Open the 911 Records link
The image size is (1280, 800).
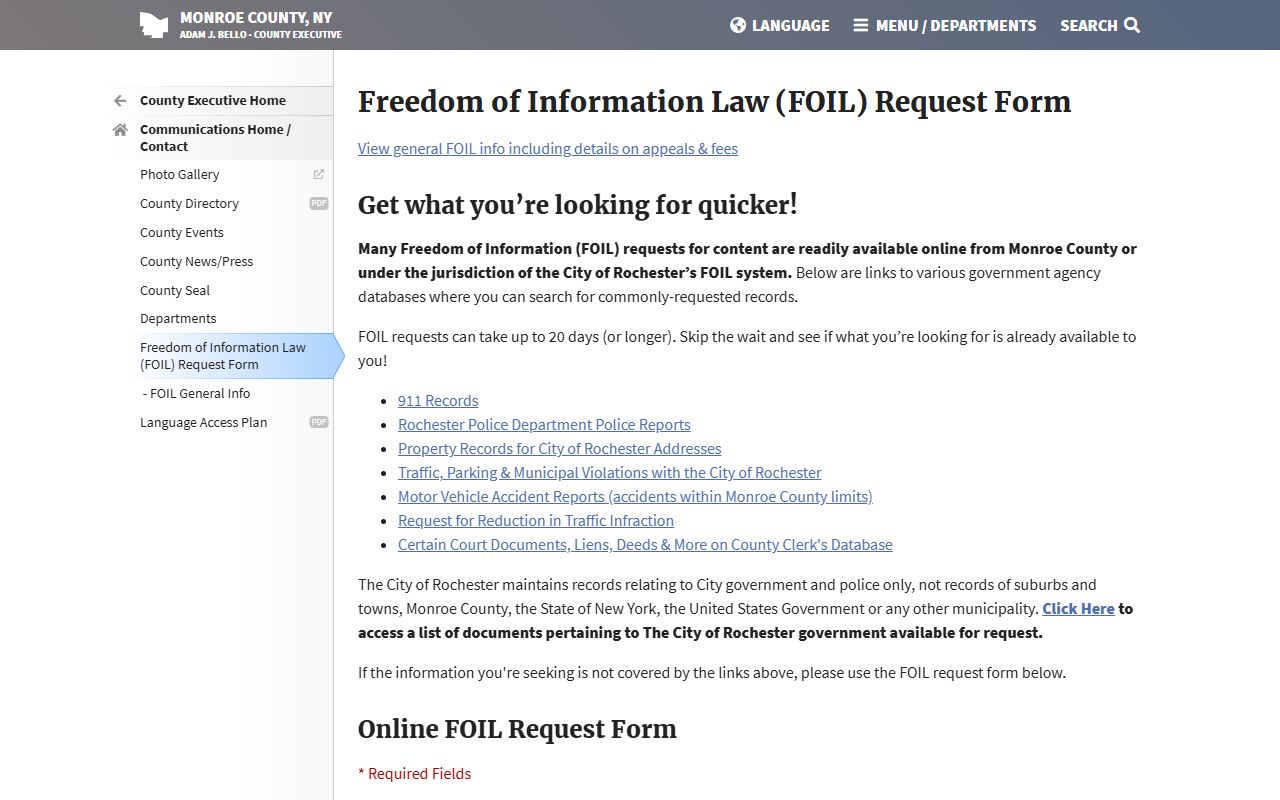(x=438, y=400)
